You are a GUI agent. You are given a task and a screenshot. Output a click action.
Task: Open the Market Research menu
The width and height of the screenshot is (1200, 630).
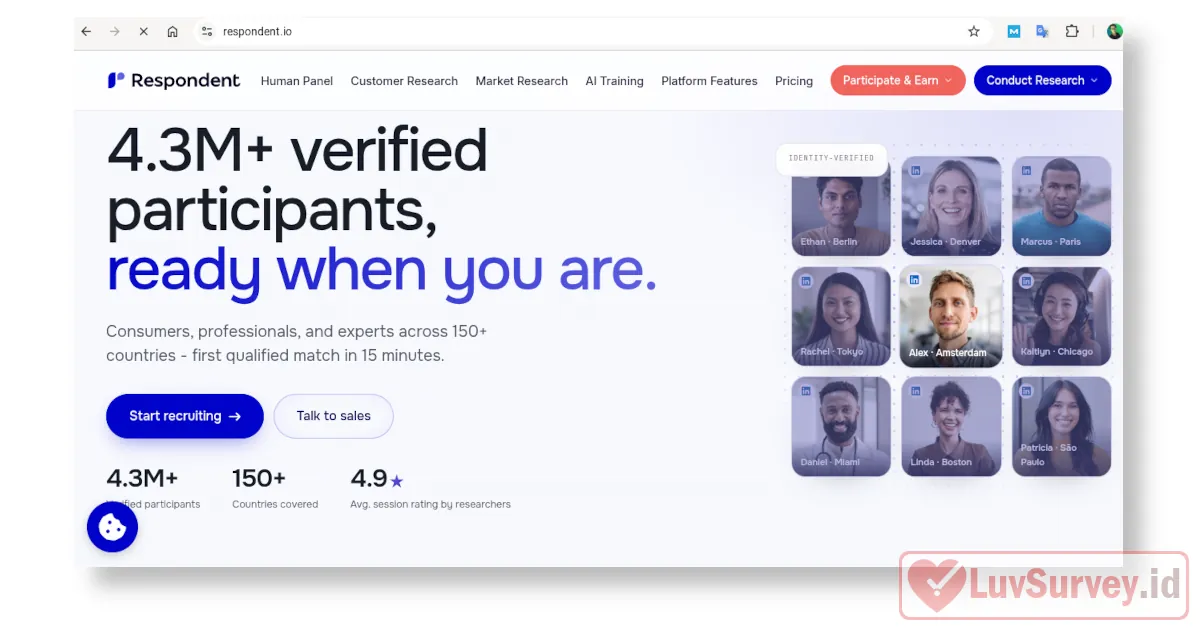[521, 81]
